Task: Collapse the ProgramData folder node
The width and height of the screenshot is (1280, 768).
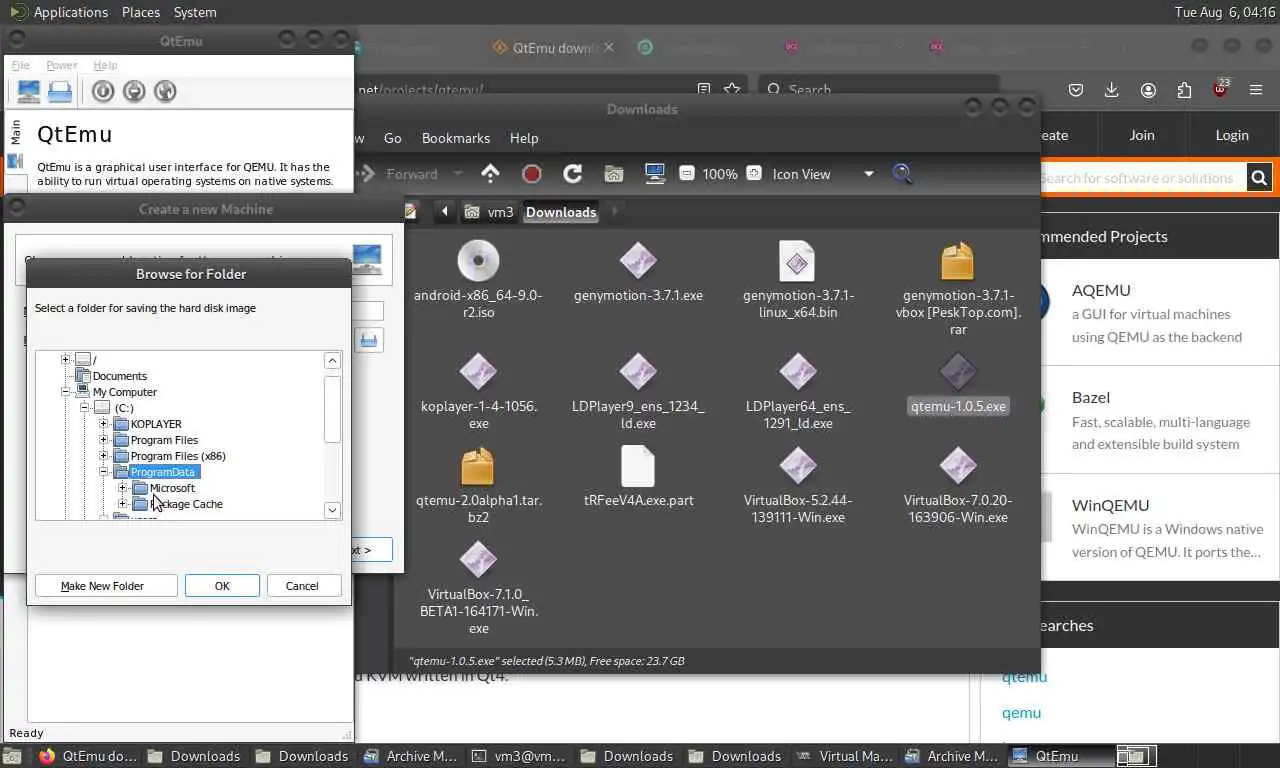Action: [104, 472]
